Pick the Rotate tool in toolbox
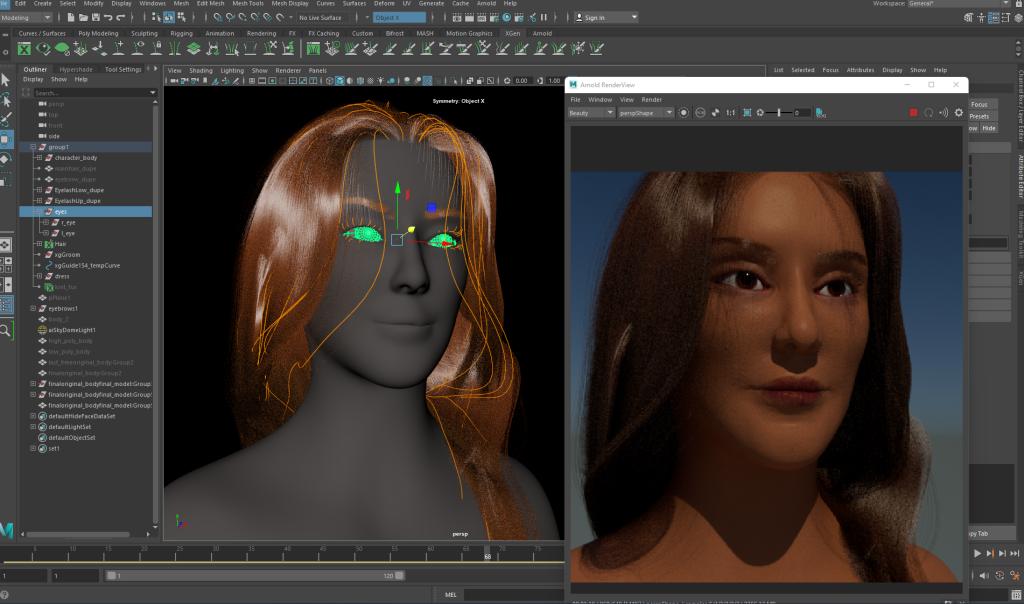 tap(6, 159)
